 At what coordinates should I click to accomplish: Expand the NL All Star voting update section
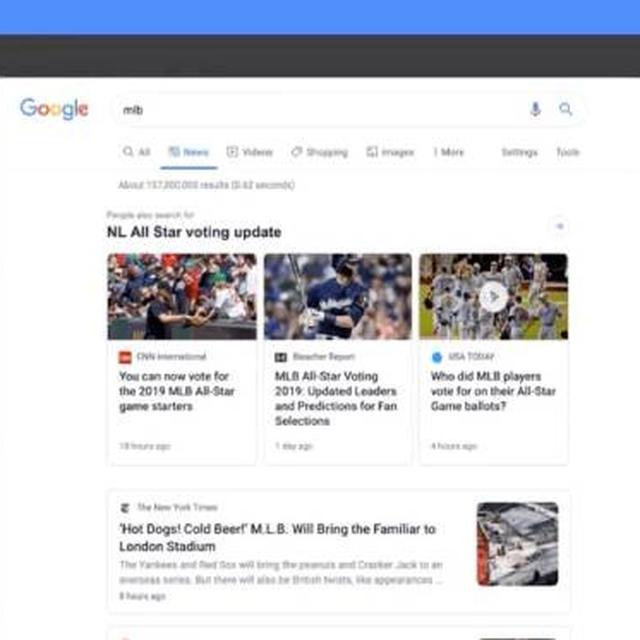pyautogui.click(x=560, y=226)
